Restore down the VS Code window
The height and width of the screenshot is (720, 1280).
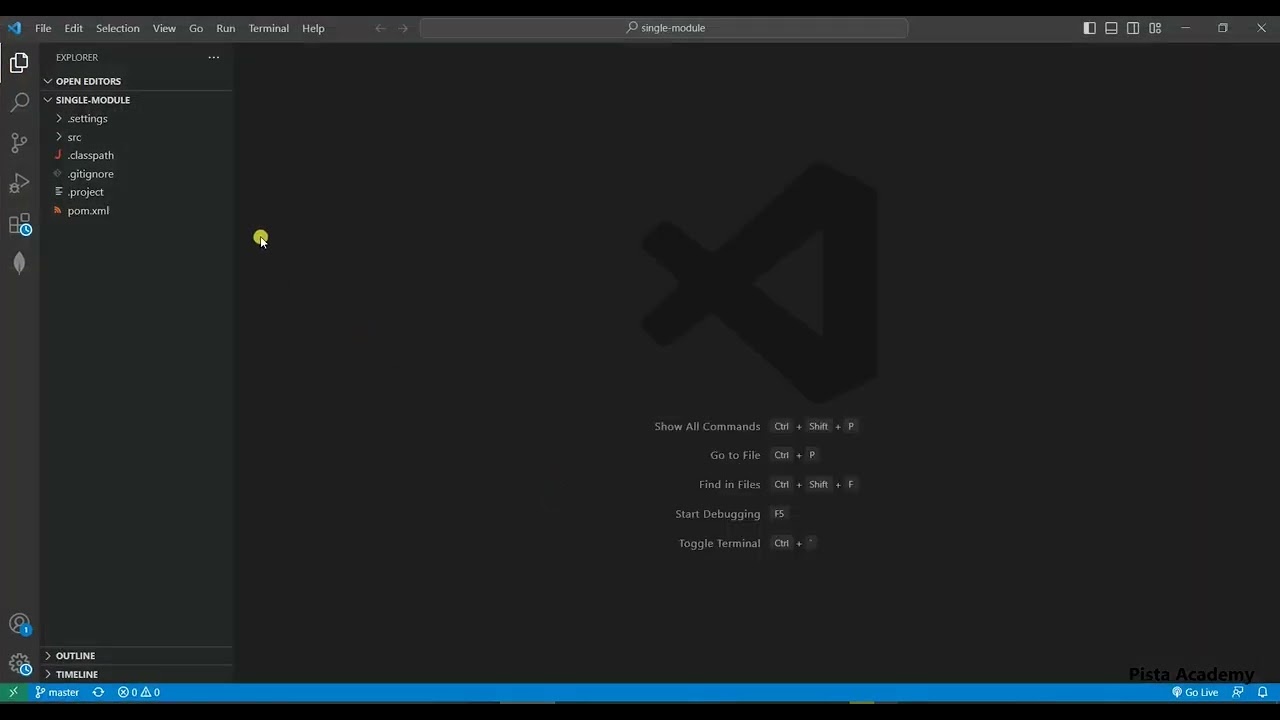click(1223, 28)
